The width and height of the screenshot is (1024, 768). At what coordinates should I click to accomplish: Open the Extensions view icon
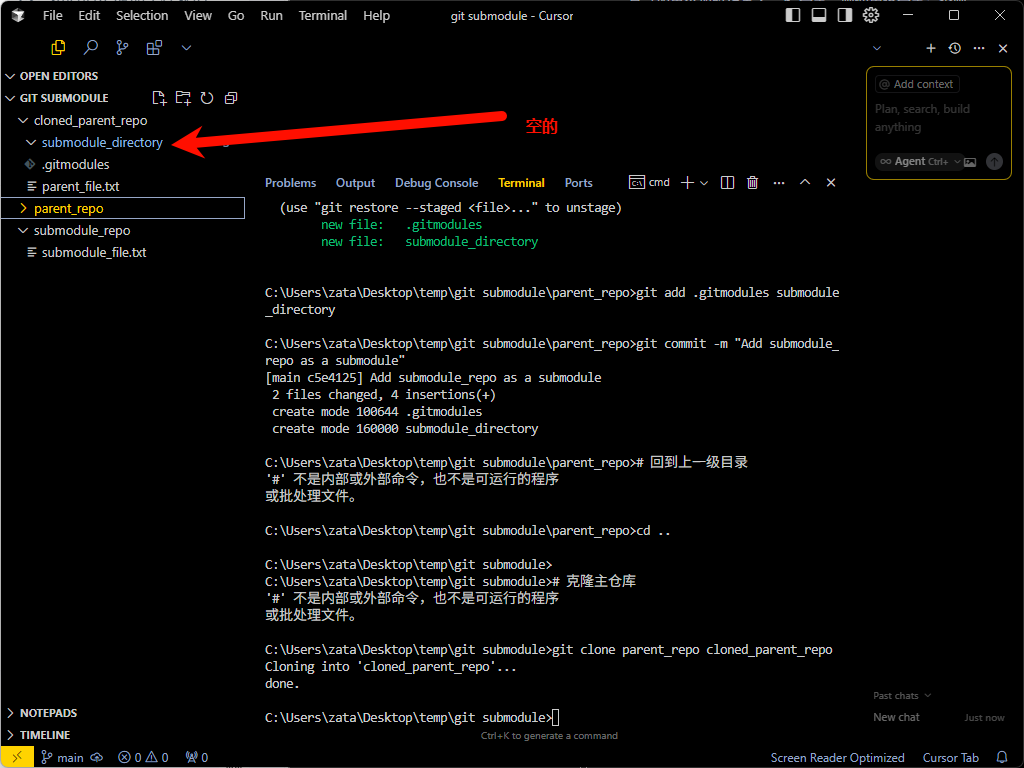(154, 47)
